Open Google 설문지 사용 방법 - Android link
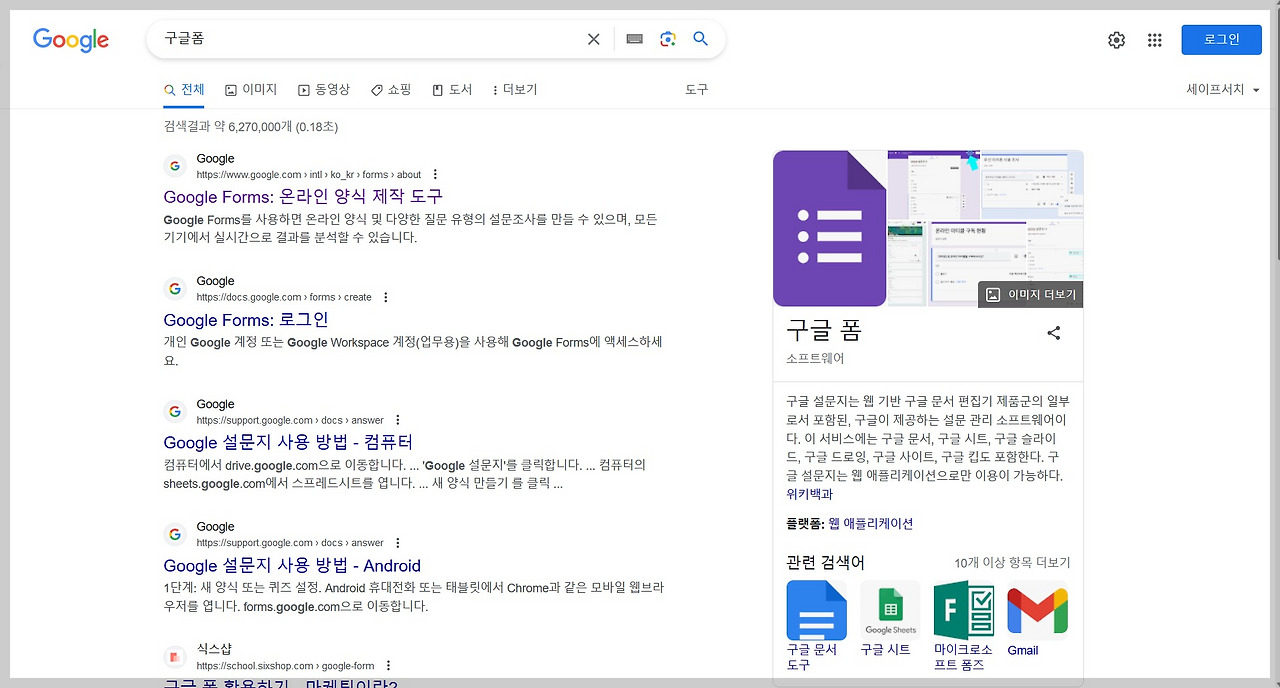The width and height of the screenshot is (1280, 688). [292, 565]
